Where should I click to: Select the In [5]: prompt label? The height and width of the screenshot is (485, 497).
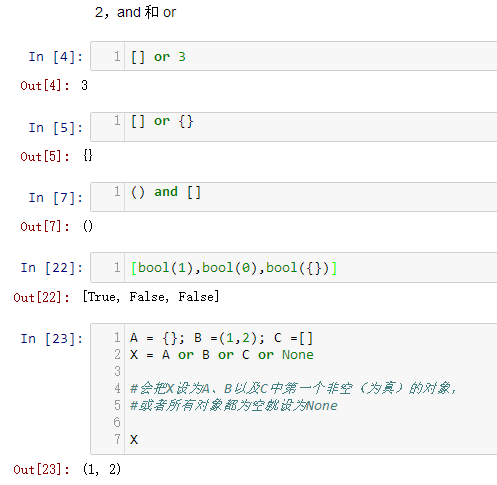(x=56, y=128)
